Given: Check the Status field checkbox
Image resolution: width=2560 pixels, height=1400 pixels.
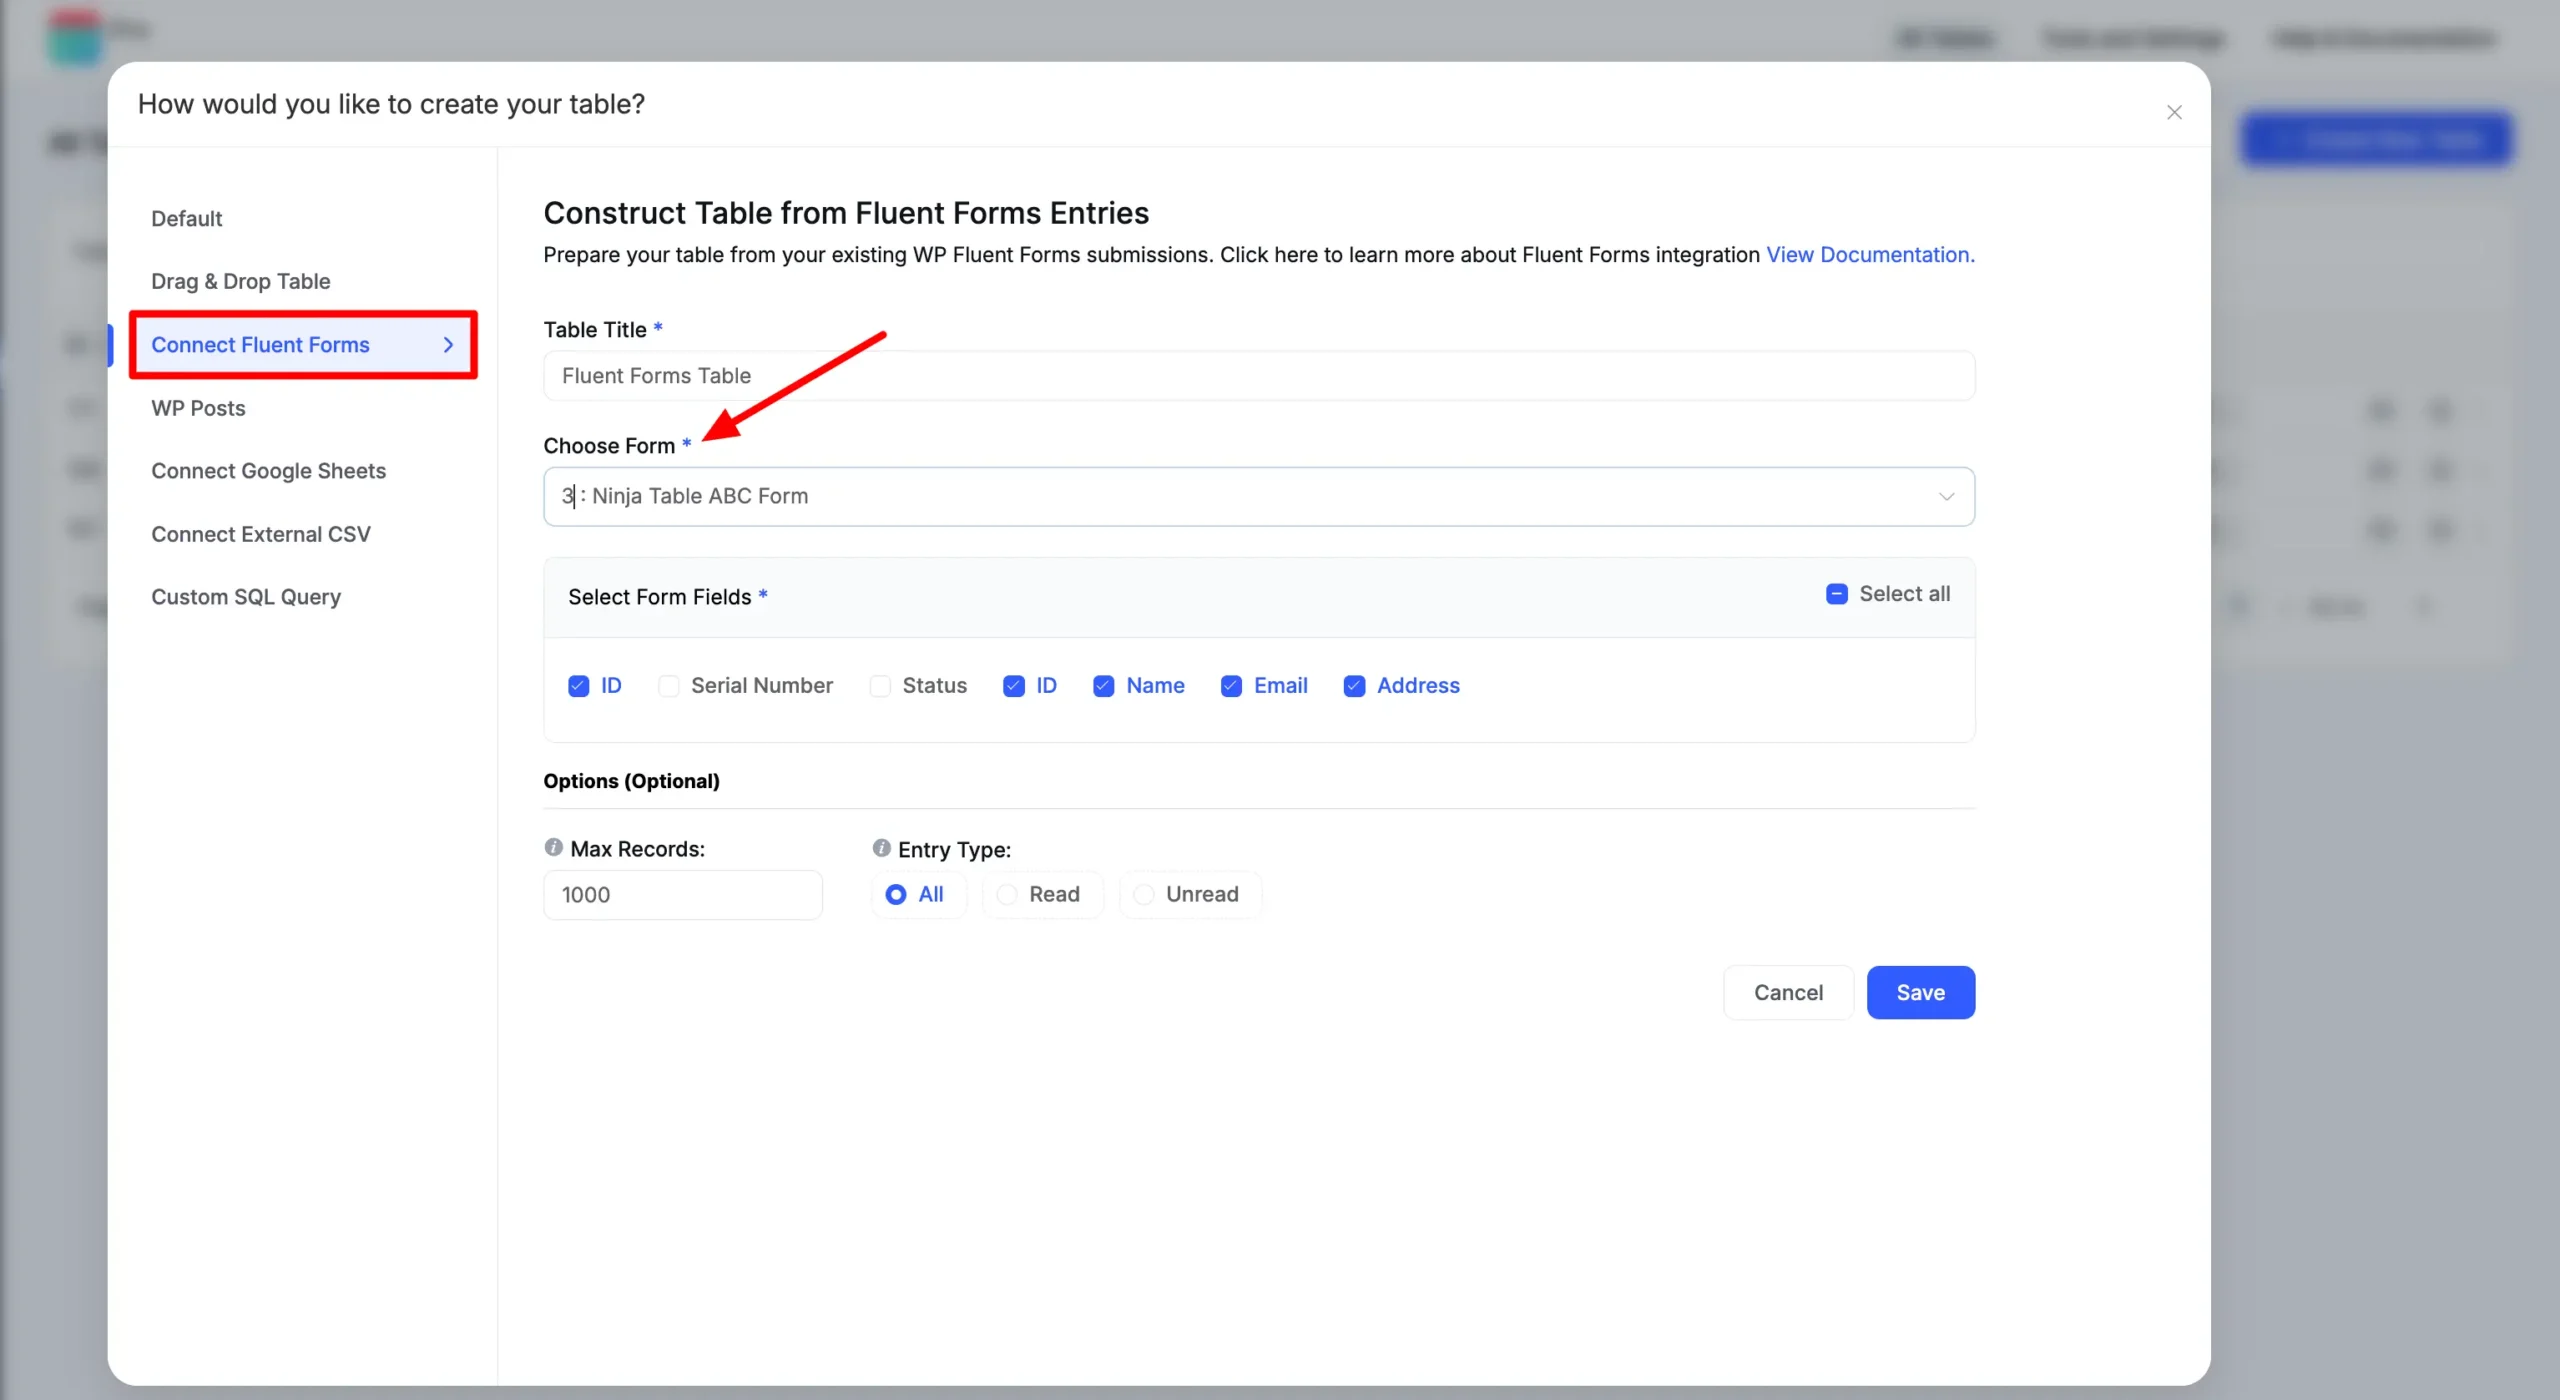Looking at the screenshot, I should (880, 685).
